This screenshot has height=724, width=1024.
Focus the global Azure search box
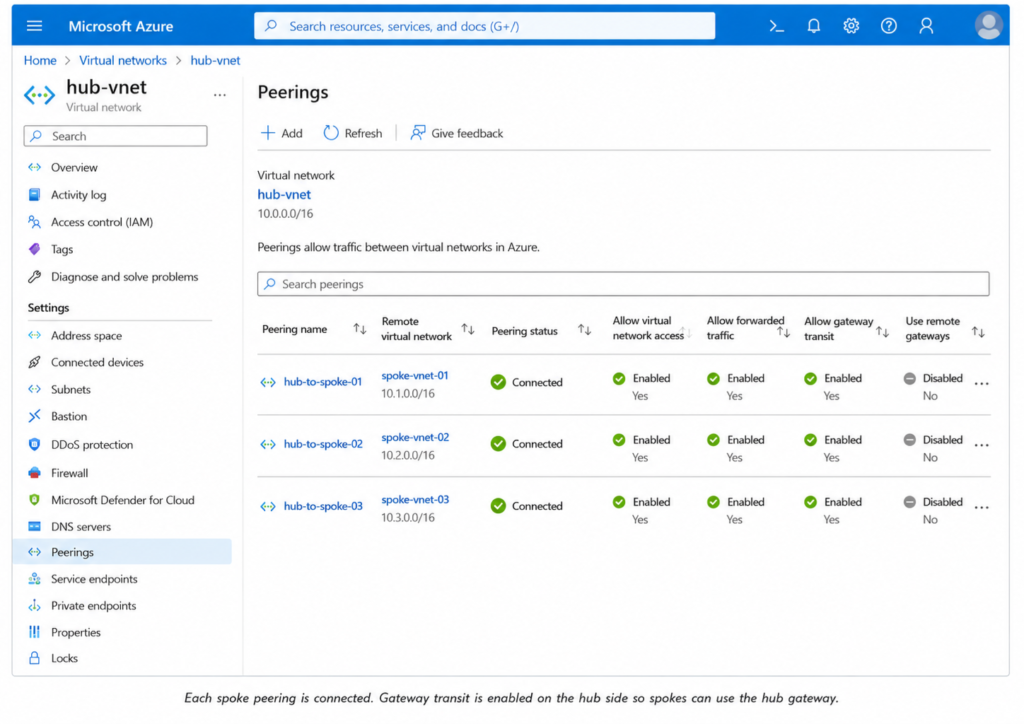point(485,26)
